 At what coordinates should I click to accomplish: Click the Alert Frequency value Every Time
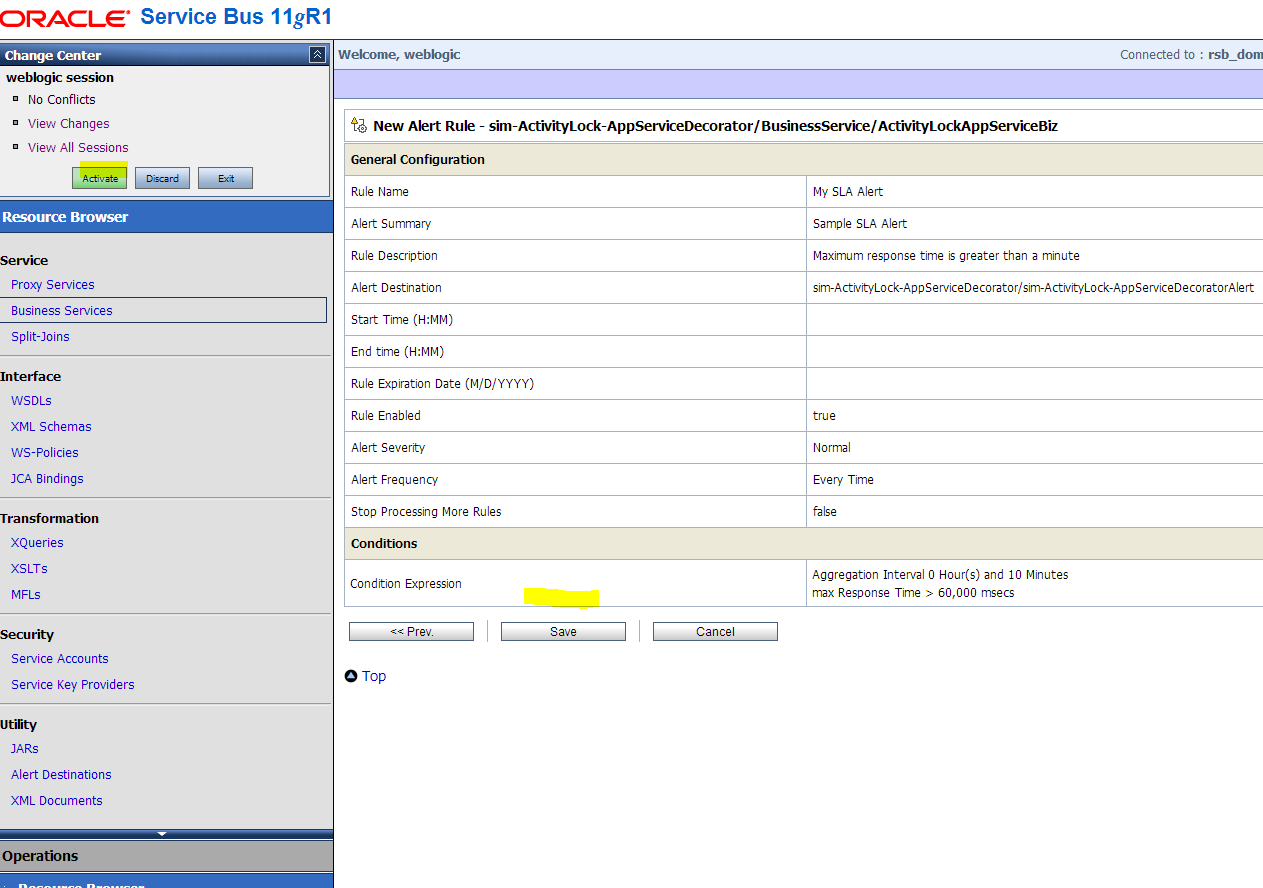coord(843,480)
